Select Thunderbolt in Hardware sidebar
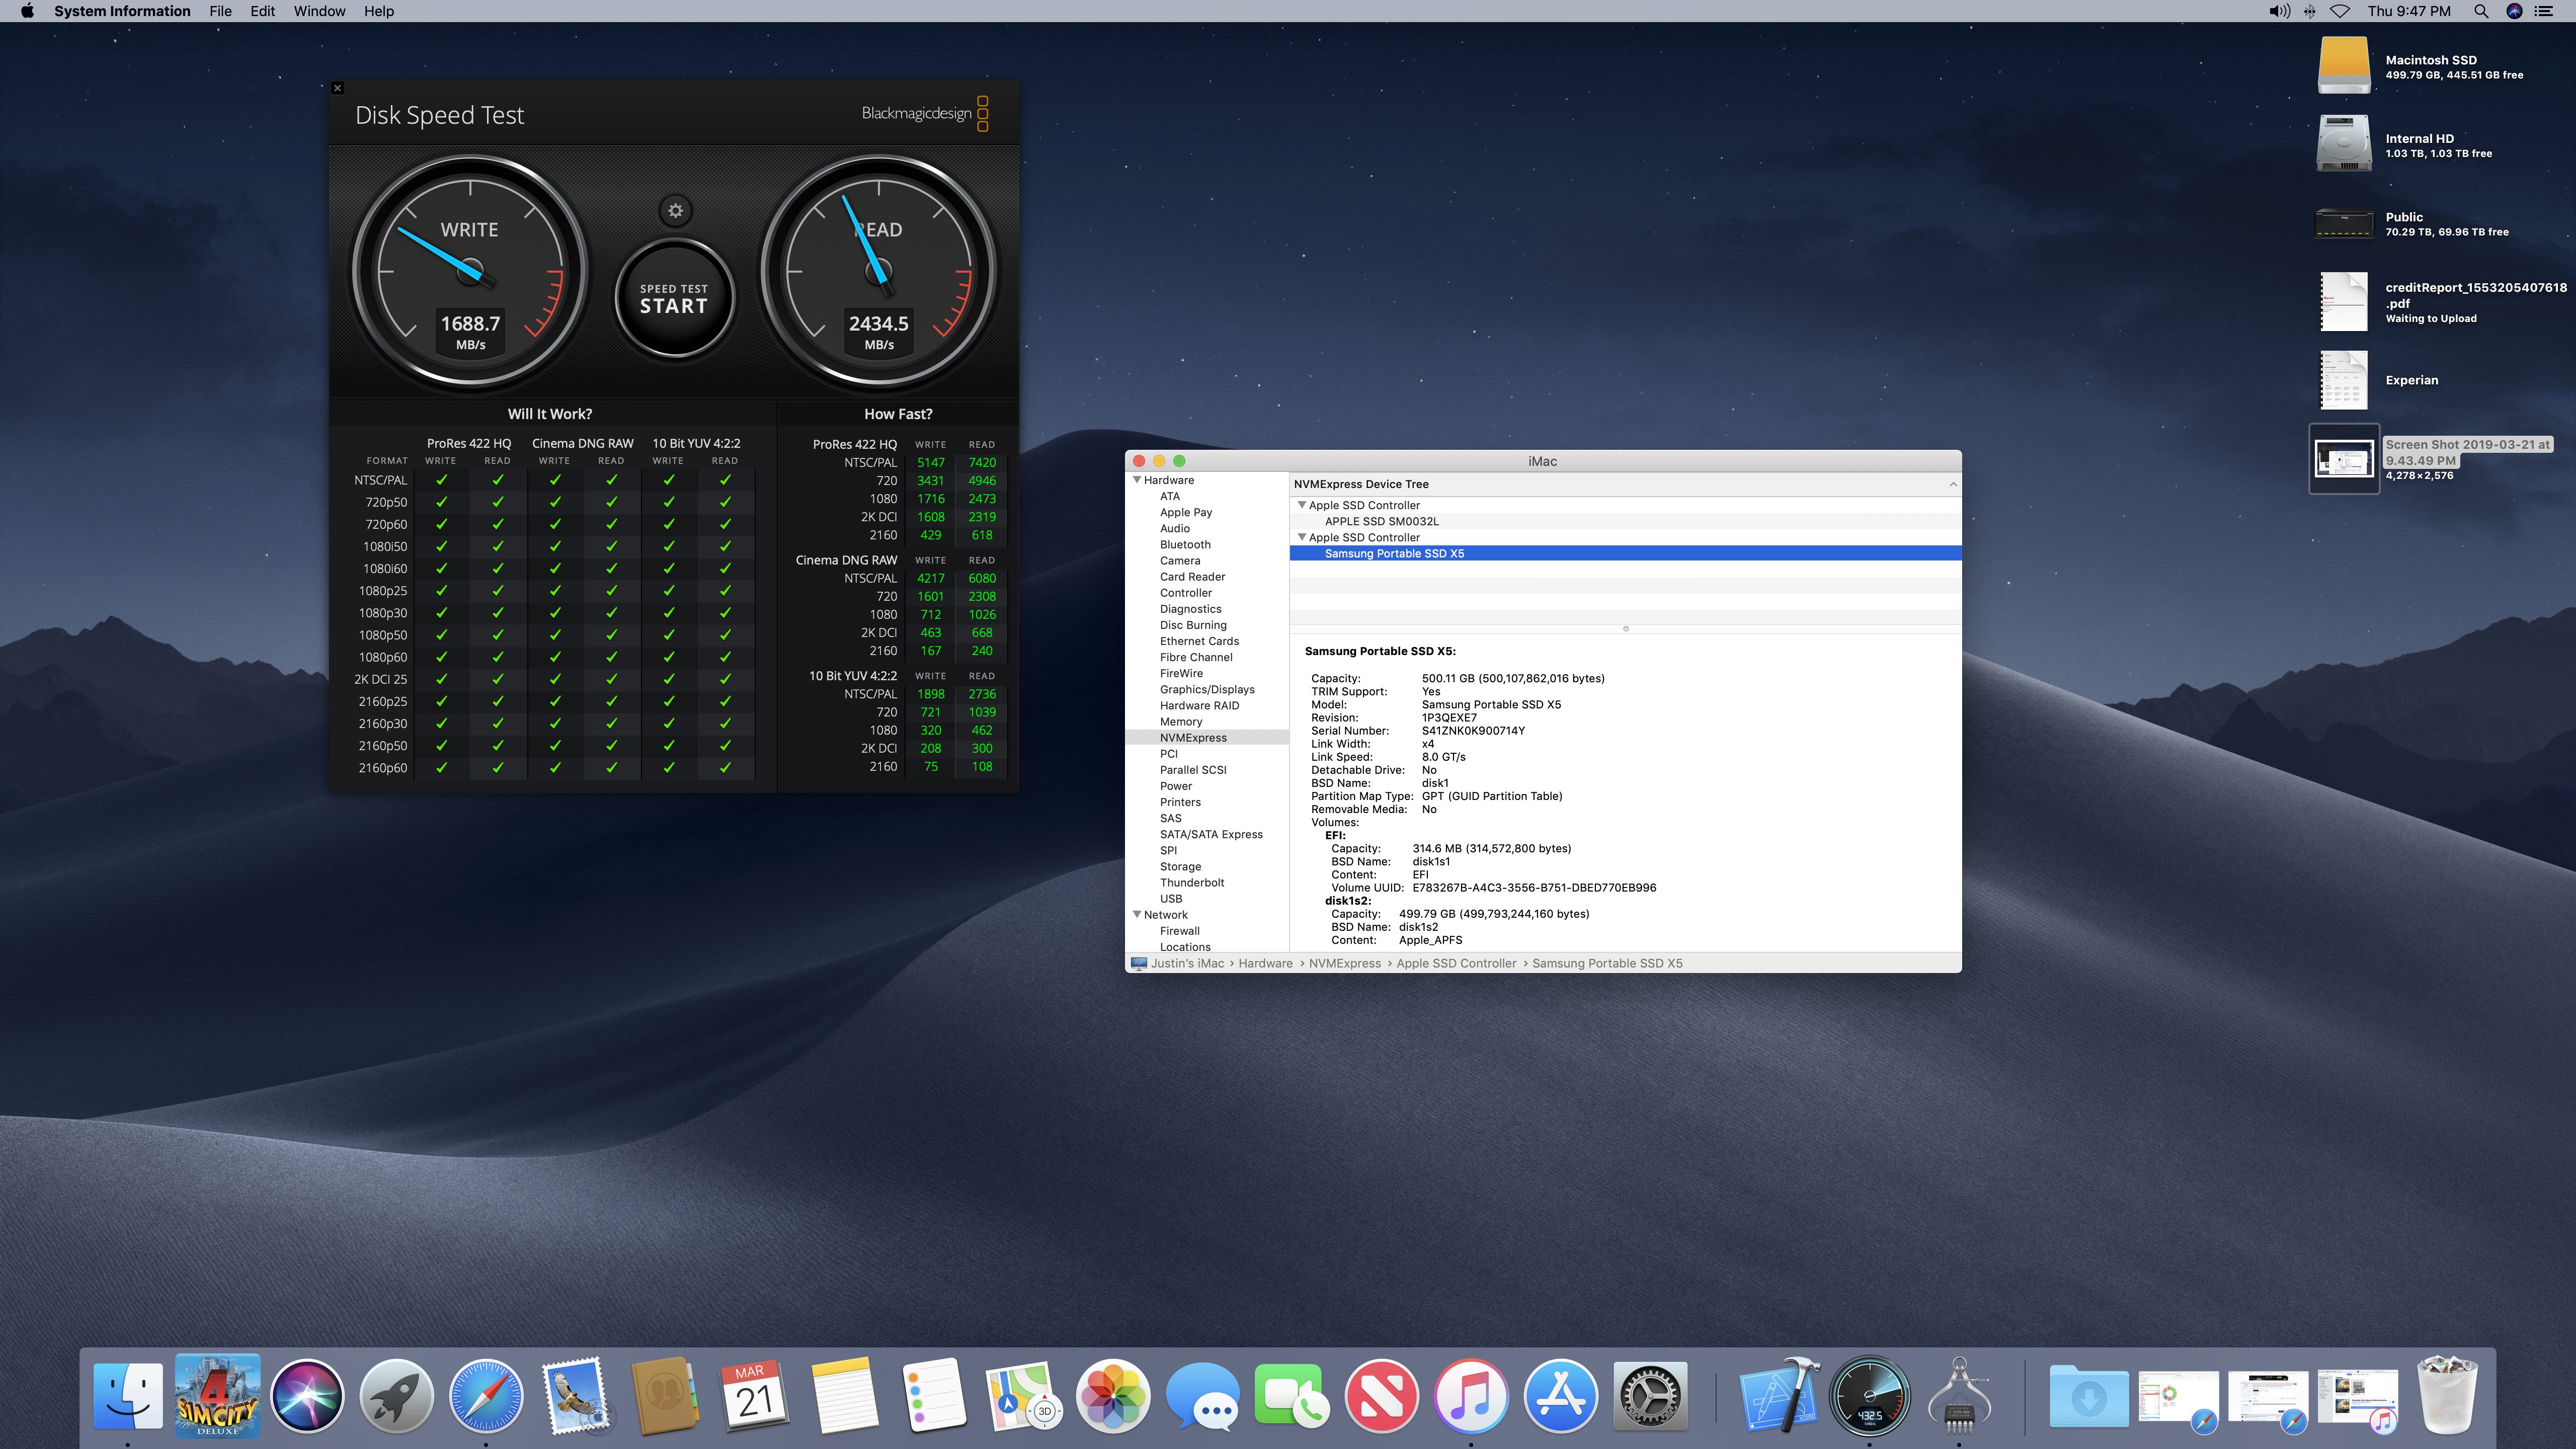Screen dimensions: 2576x1449 pyautogui.click(x=1191, y=883)
